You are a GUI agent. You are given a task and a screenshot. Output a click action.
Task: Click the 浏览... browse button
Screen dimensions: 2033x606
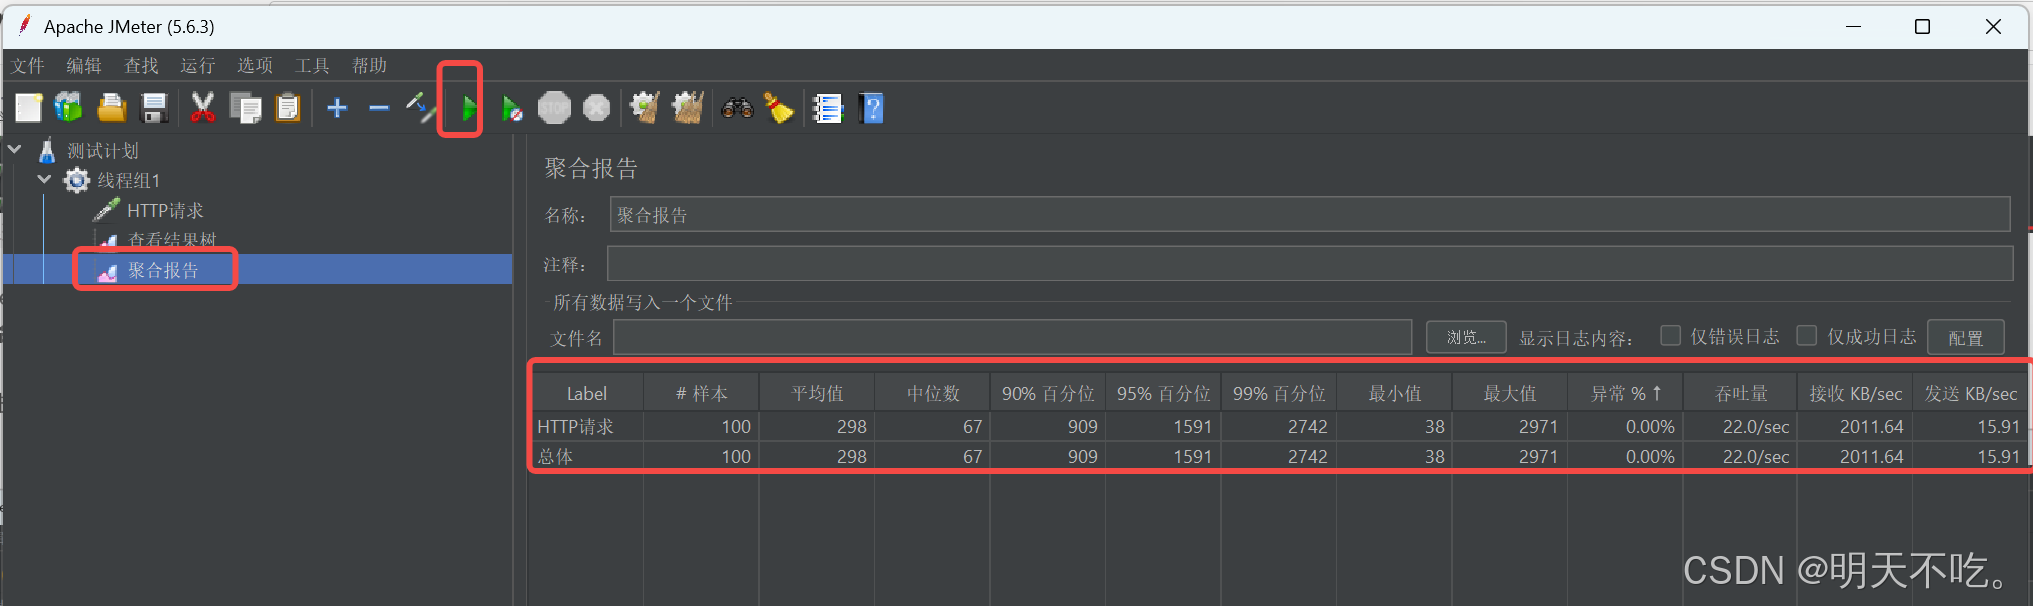1466,337
